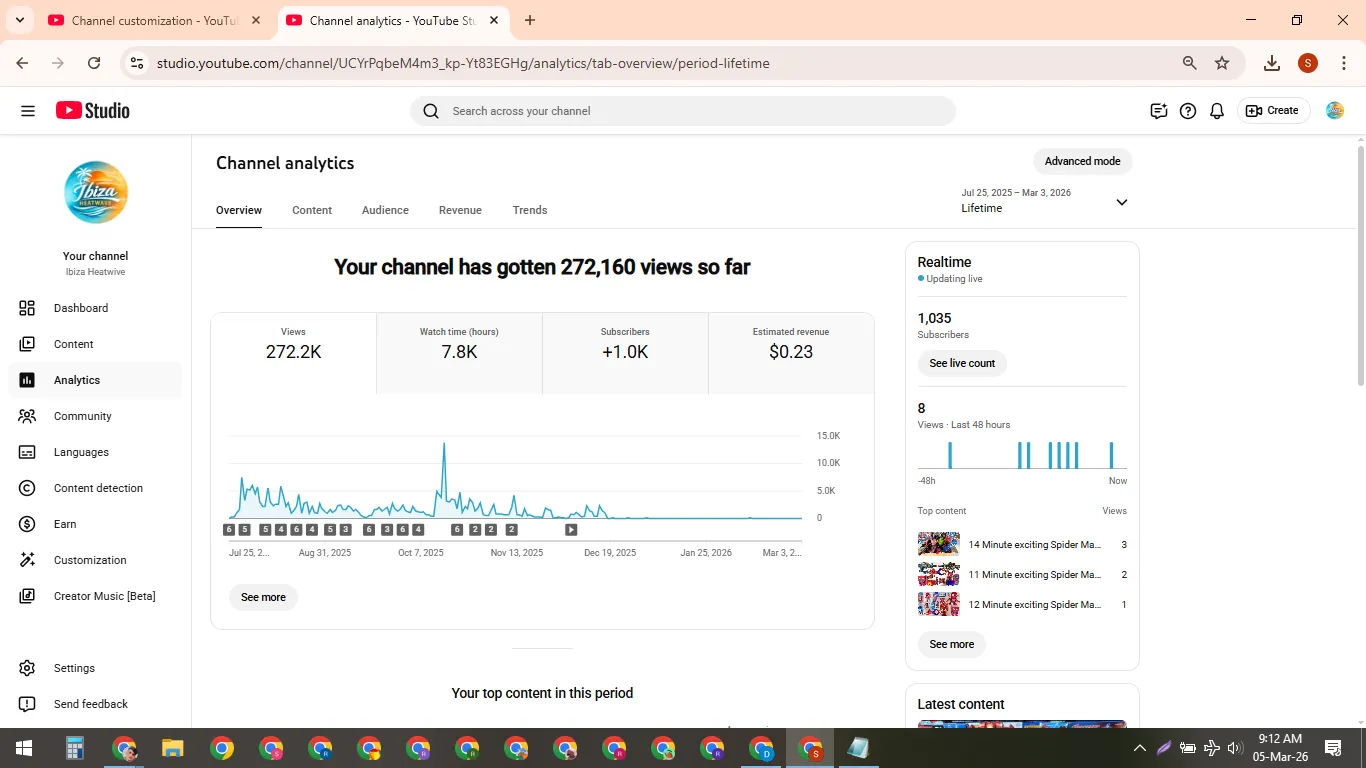
Task: Open the hamburger menu beside Studio logo
Action: pyautogui.click(x=28, y=111)
